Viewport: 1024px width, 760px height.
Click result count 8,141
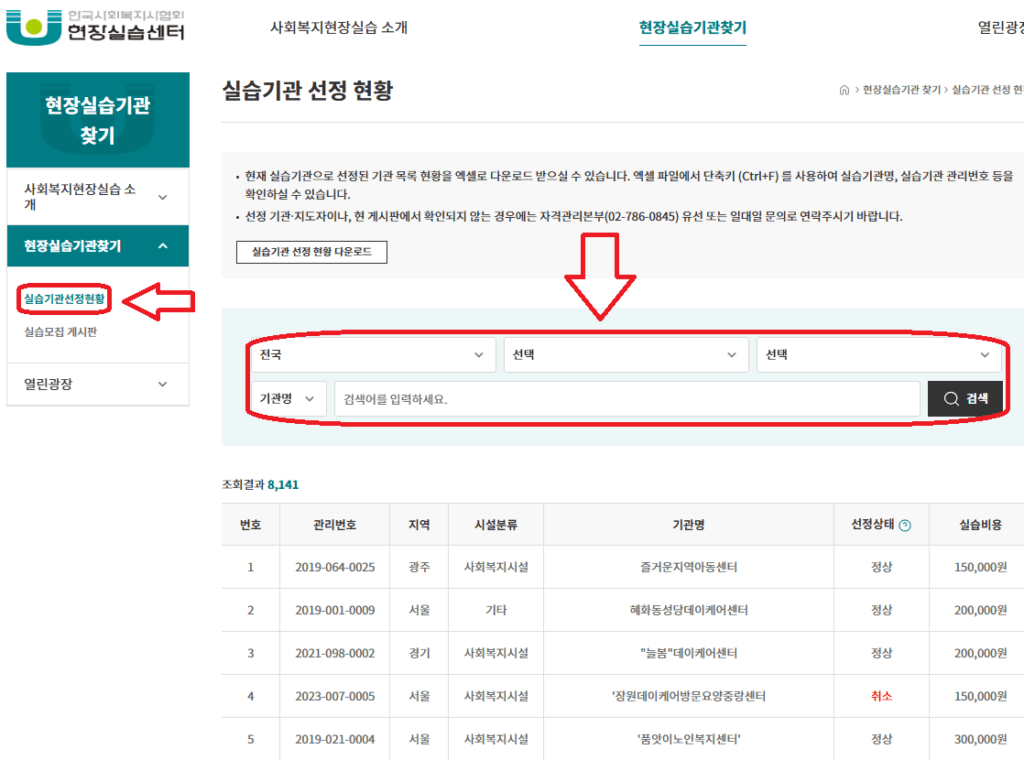click(283, 485)
